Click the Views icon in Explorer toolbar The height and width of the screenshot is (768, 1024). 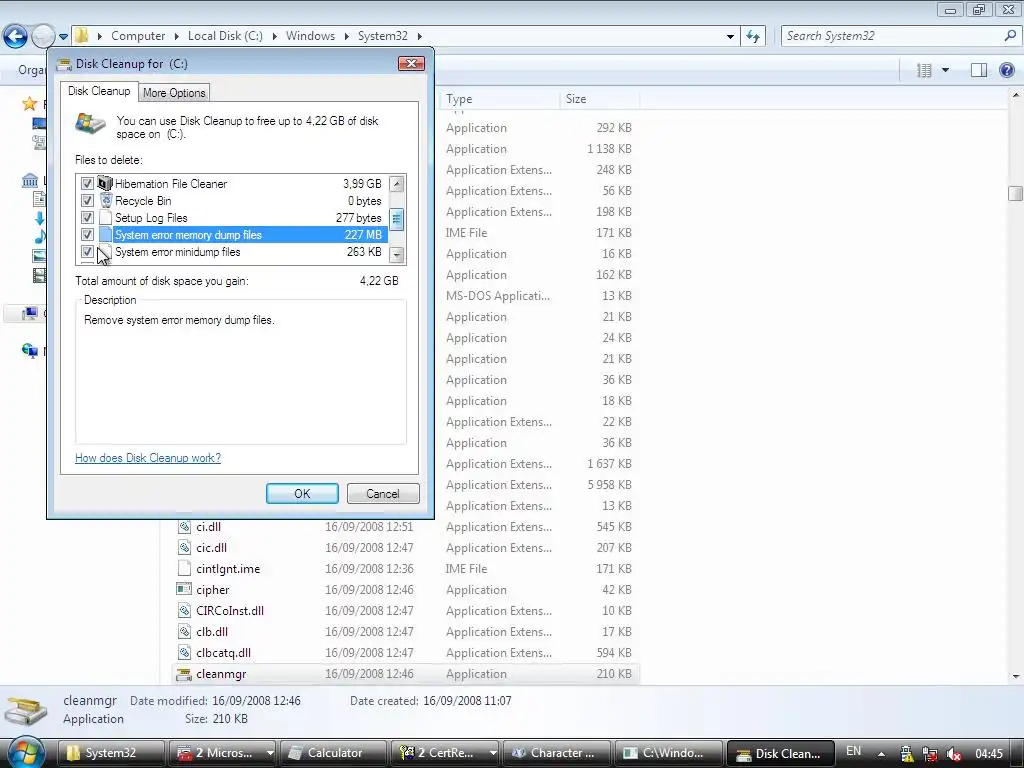click(x=924, y=70)
